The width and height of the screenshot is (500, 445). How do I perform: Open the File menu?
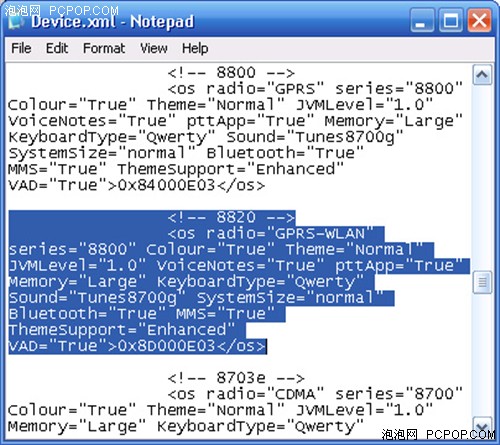point(21,48)
